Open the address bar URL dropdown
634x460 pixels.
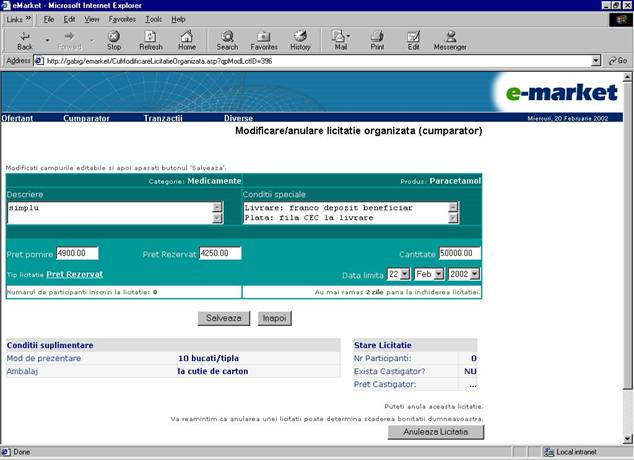click(x=596, y=60)
